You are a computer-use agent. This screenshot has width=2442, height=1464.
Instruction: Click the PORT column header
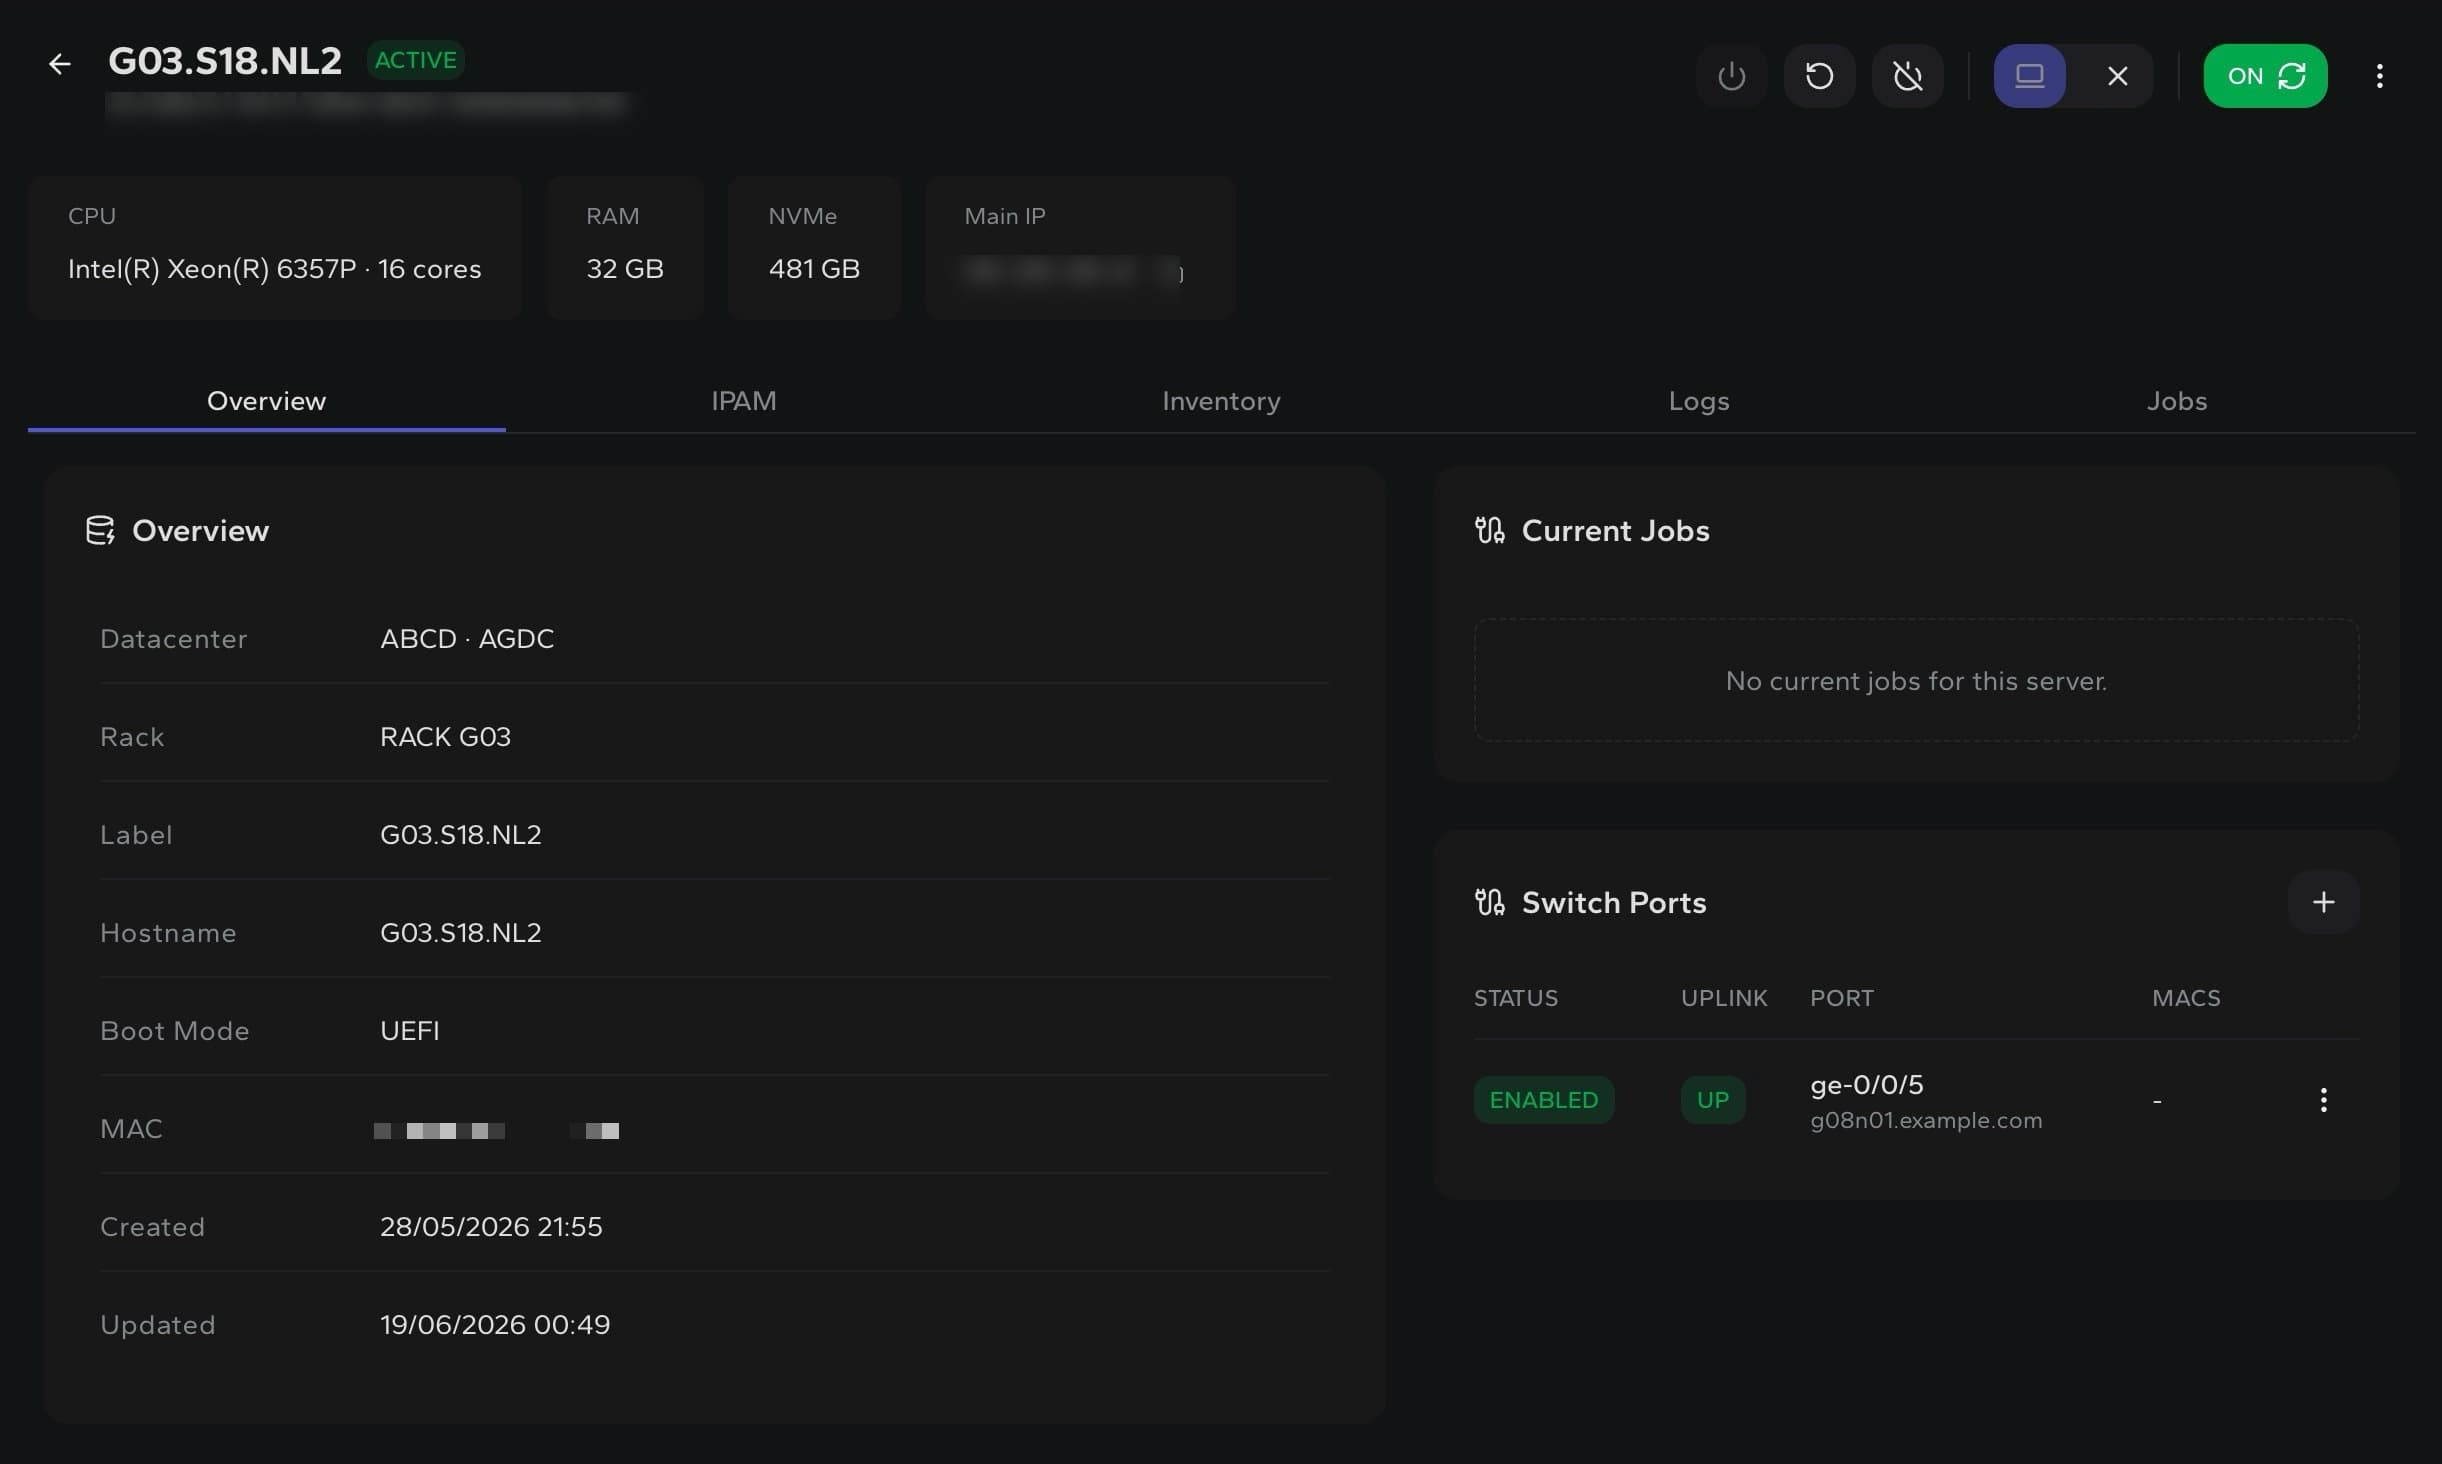pyautogui.click(x=1842, y=998)
